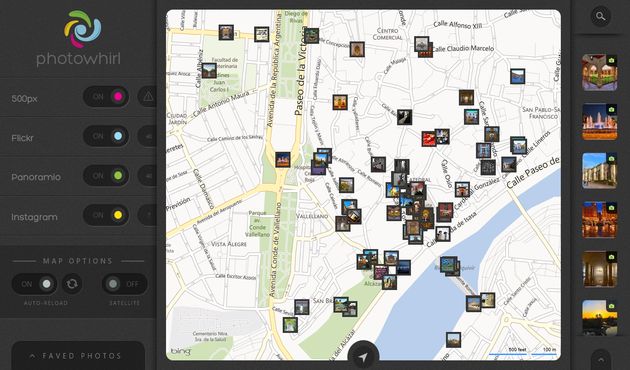Enable the Satellite map toggle

click(x=125, y=284)
